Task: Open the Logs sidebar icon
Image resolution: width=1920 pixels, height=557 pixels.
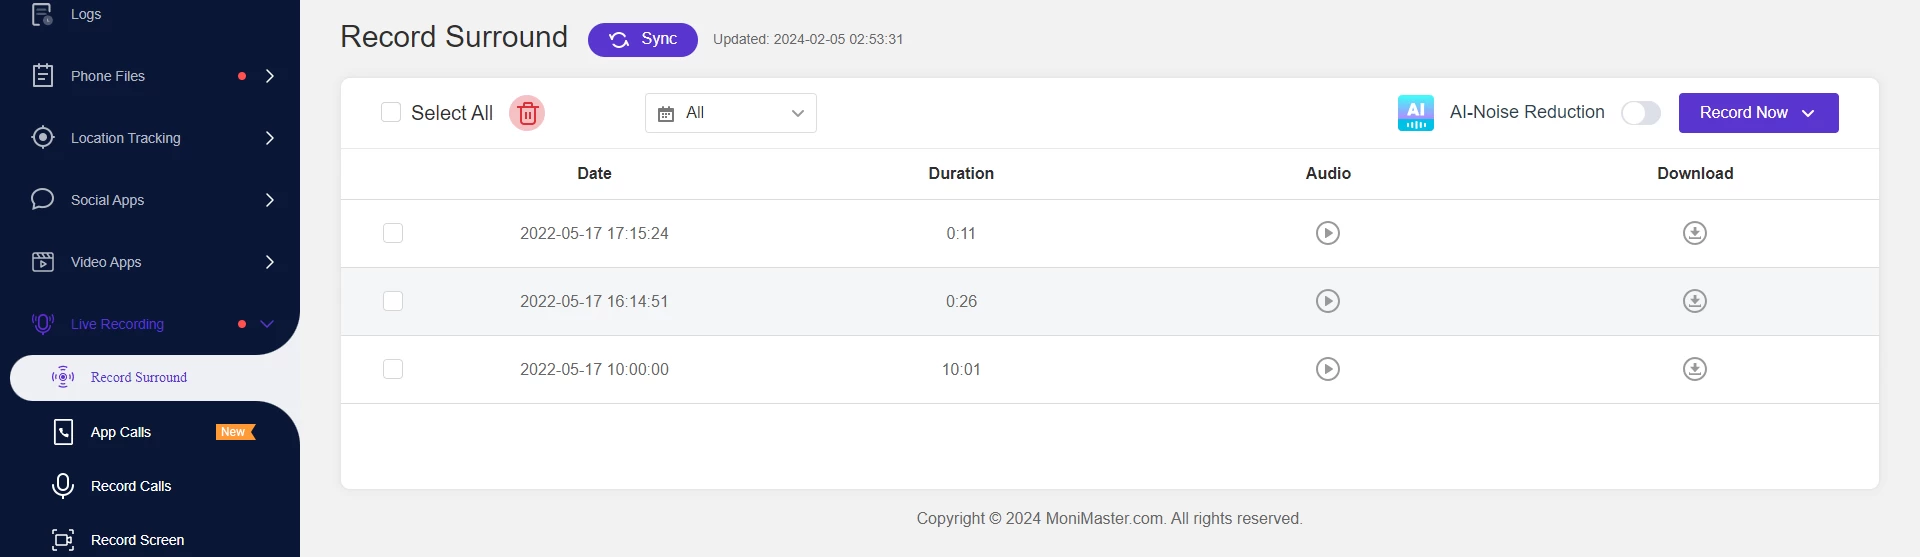Action: click(x=42, y=14)
